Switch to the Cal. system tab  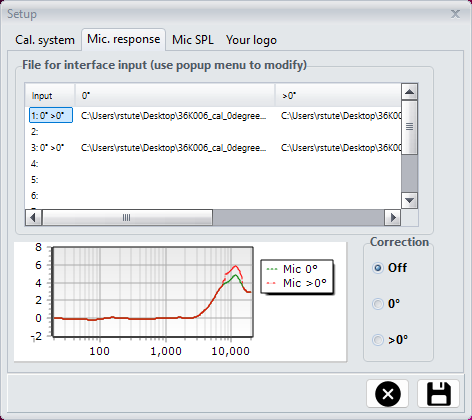pyautogui.click(x=45, y=40)
